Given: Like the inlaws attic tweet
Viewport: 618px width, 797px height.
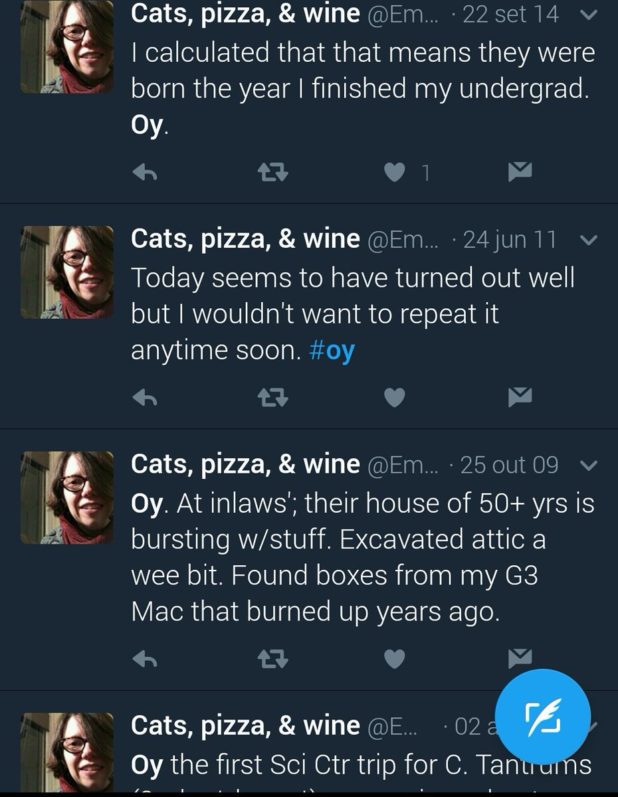Looking at the screenshot, I should pyautogui.click(x=395, y=658).
